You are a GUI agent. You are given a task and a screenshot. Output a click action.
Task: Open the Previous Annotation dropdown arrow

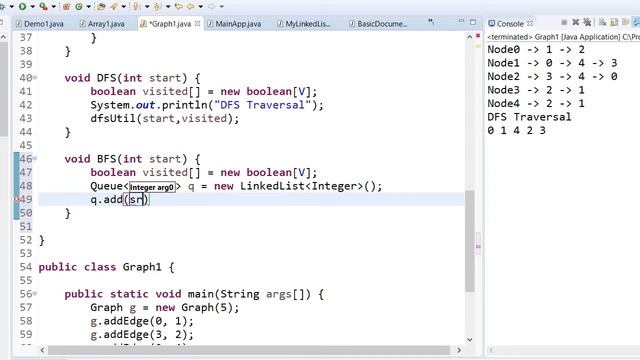(x=167, y=7)
